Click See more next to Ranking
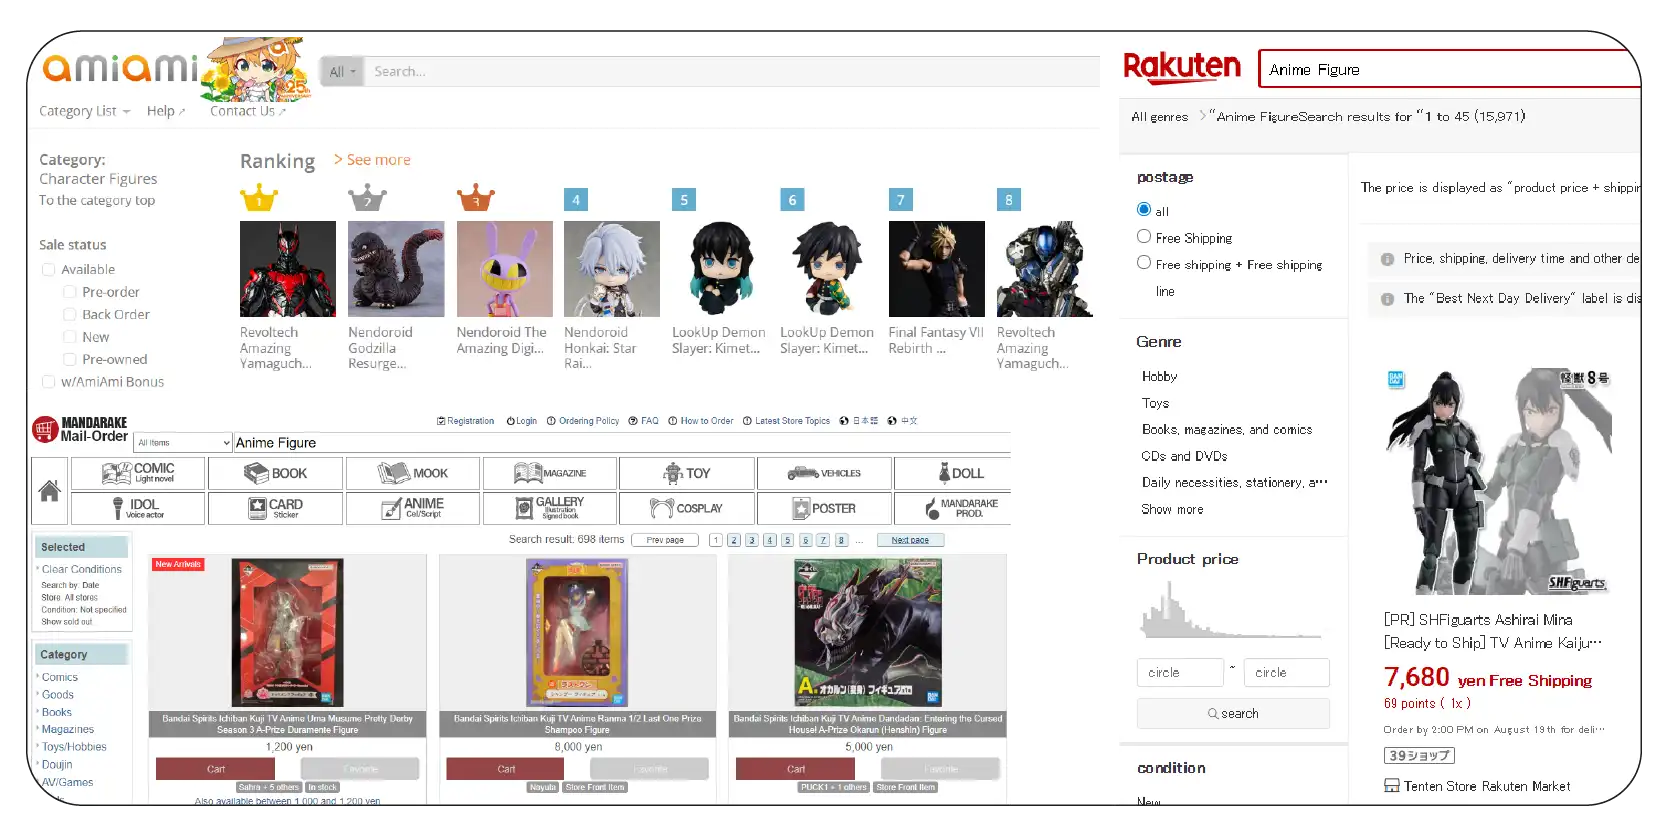This screenshot has width=1665, height=827. click(x=372, y=160)
